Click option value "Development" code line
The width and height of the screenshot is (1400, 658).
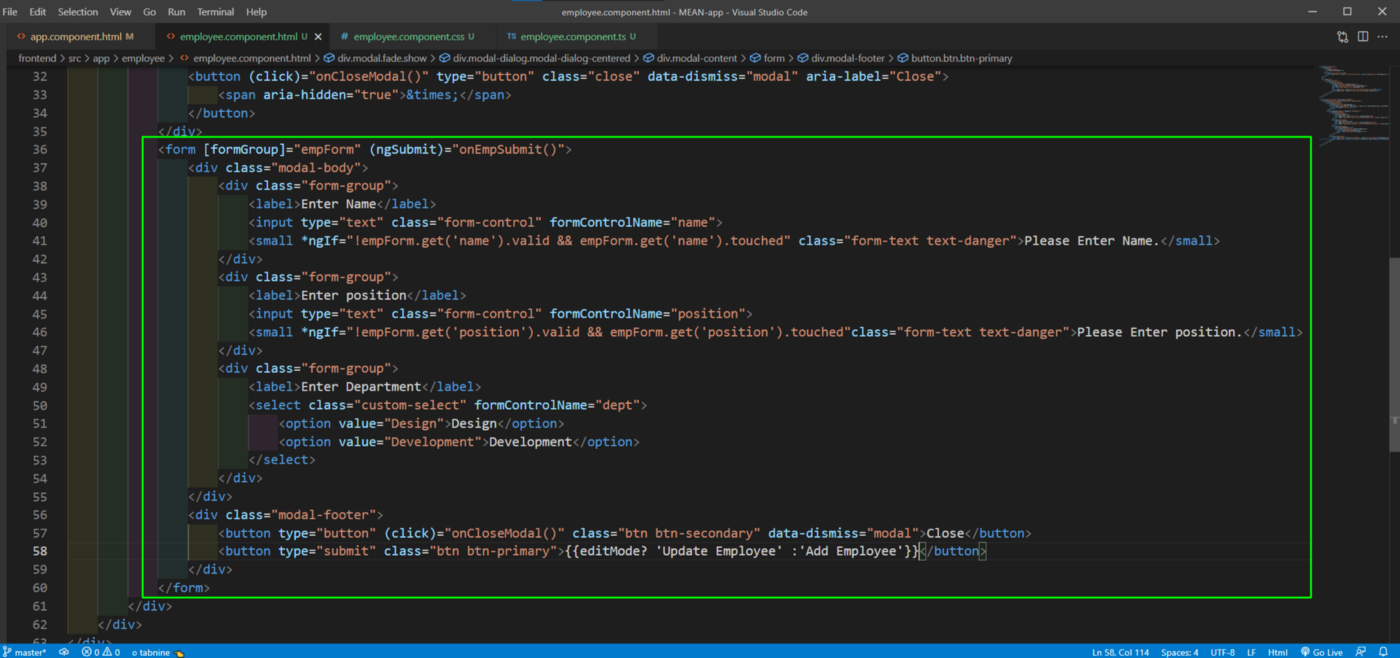click(459, 441)
